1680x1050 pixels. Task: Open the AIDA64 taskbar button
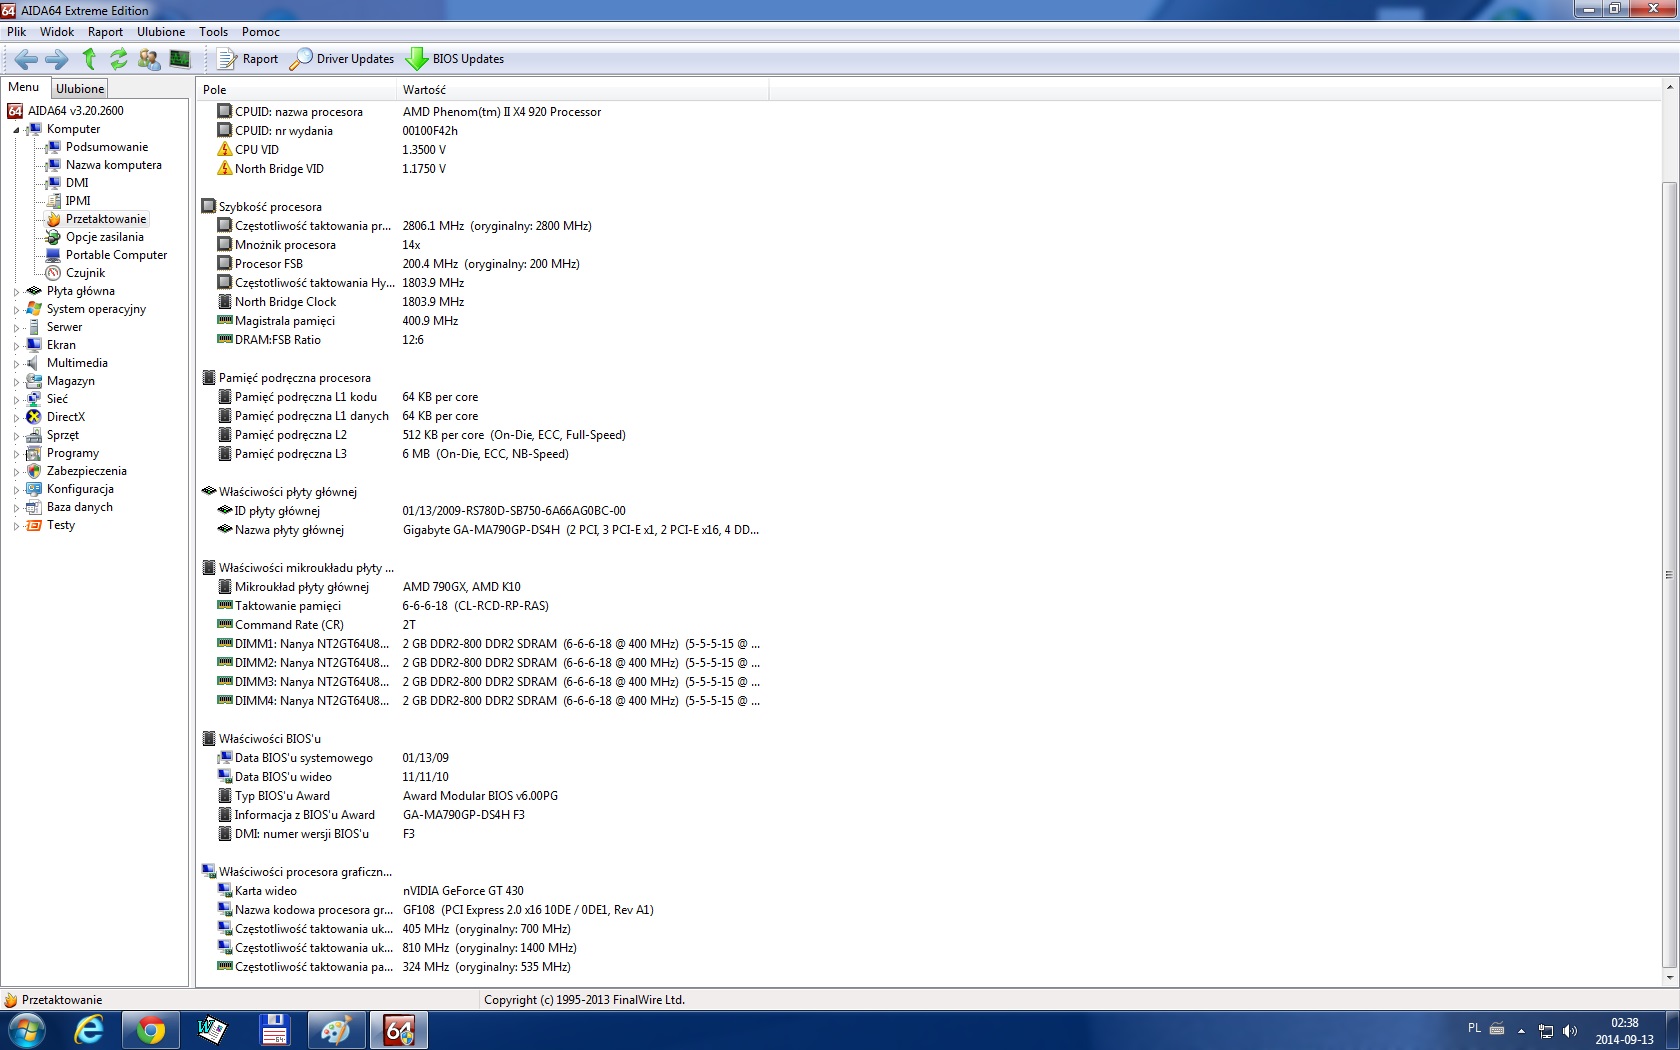point(399,1030)
